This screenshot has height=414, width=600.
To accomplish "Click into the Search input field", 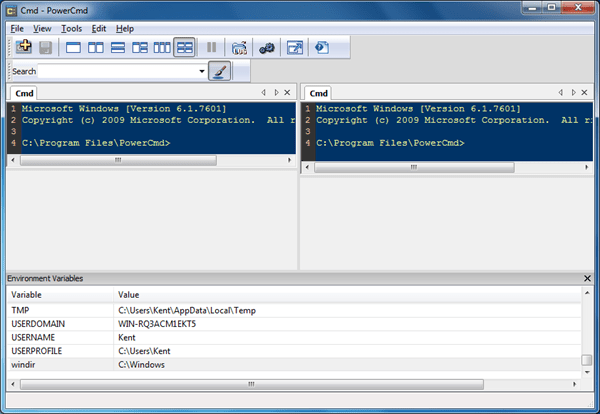I will pyautogui.click(x=118, y=71).
